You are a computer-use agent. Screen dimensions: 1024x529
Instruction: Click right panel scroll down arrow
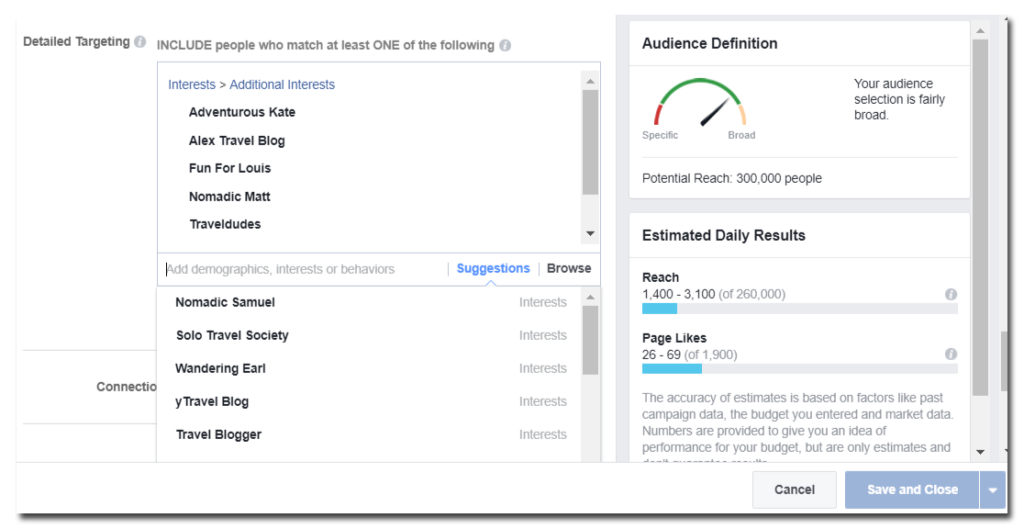pos(980,452)
